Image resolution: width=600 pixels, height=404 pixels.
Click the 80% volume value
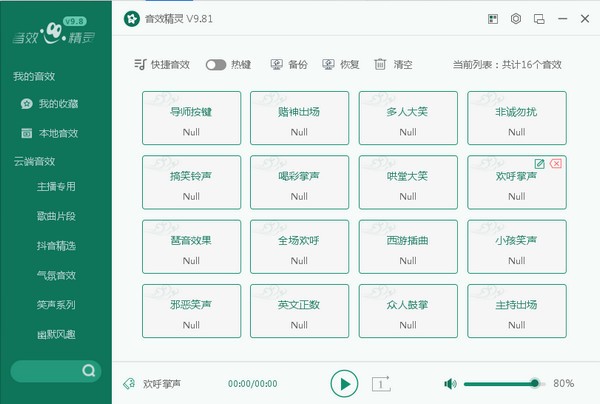pyautogui.click(x=564, y=383)
